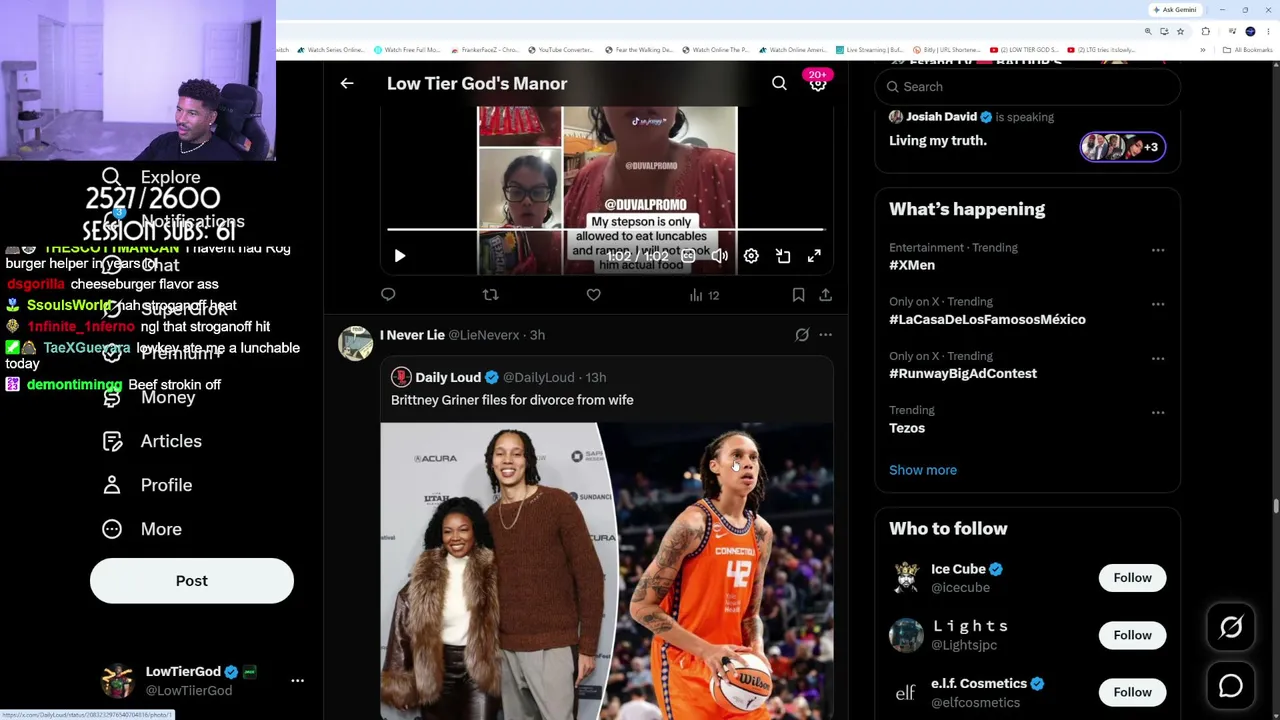View analytics showing 12 views
Image resolution: width=1280 pixels, height=720 pixels.
tap(704, 295)
